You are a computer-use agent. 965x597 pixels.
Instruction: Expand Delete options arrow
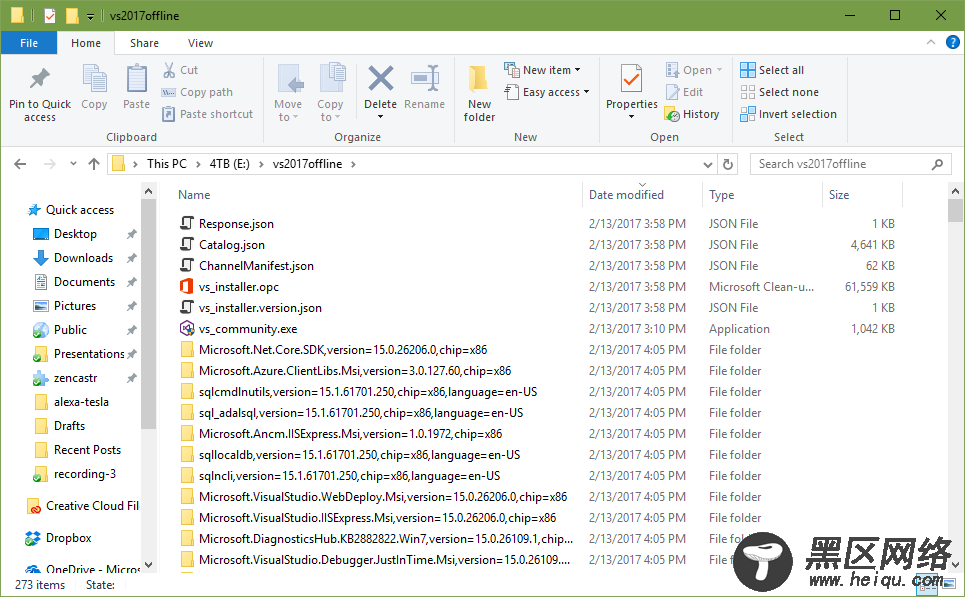point(380,117)
